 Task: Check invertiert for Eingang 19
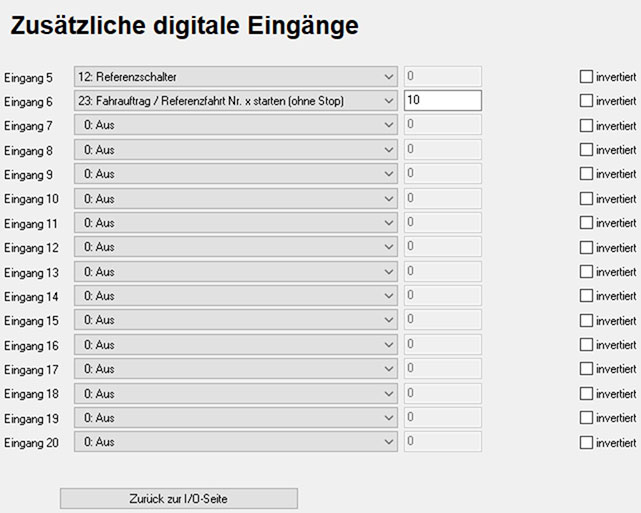coord(587,418)
